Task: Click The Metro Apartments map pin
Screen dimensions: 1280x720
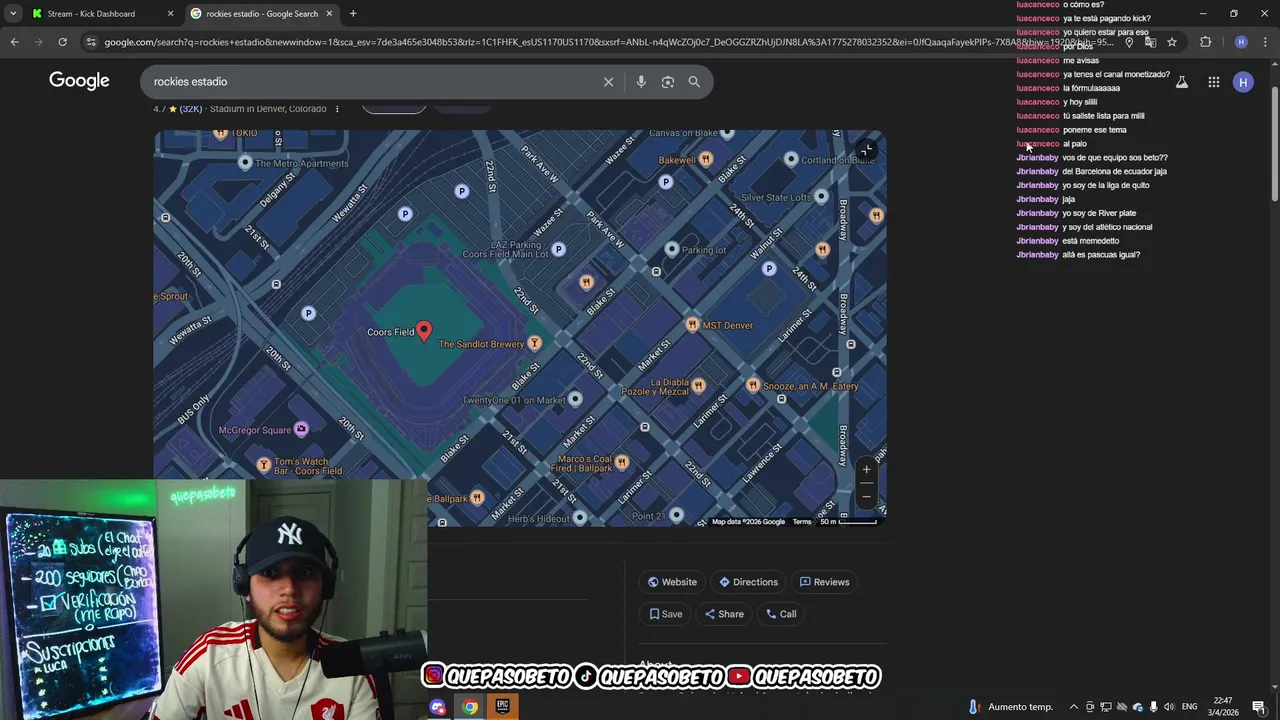Action: point(245,162)
